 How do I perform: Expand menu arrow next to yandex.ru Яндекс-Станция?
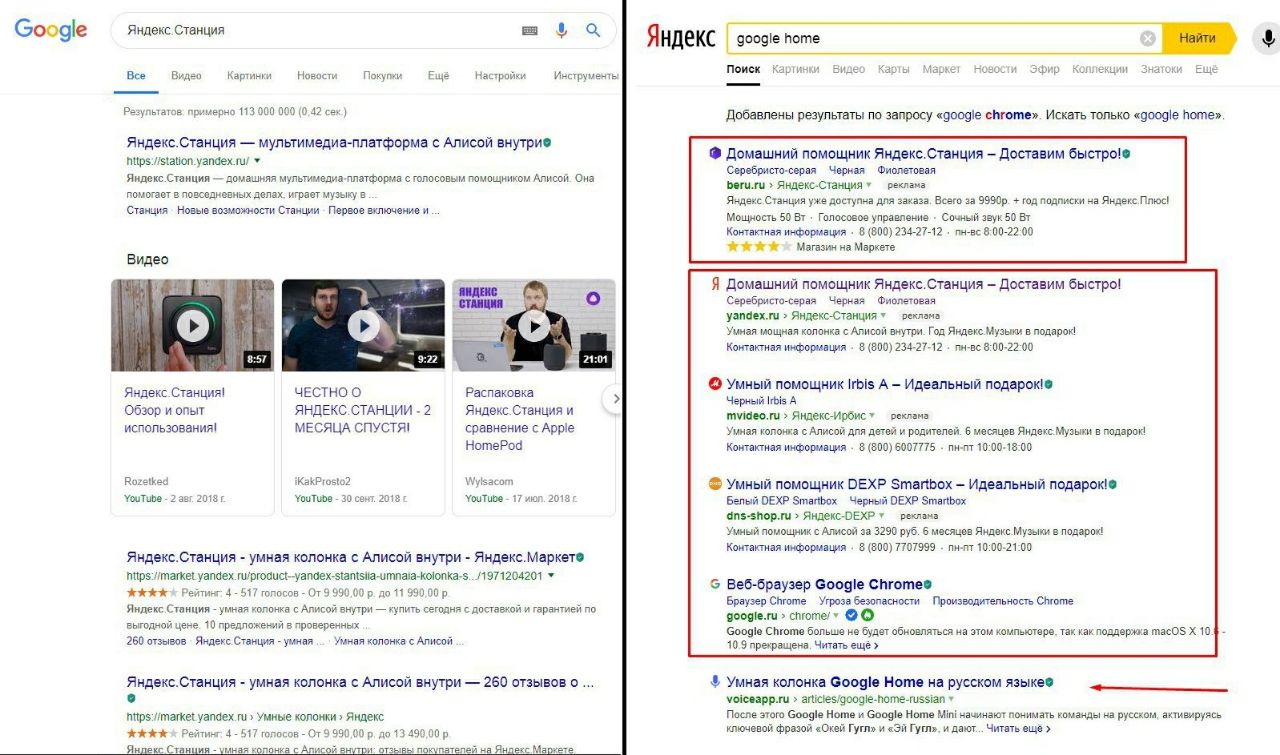point(881,316)
